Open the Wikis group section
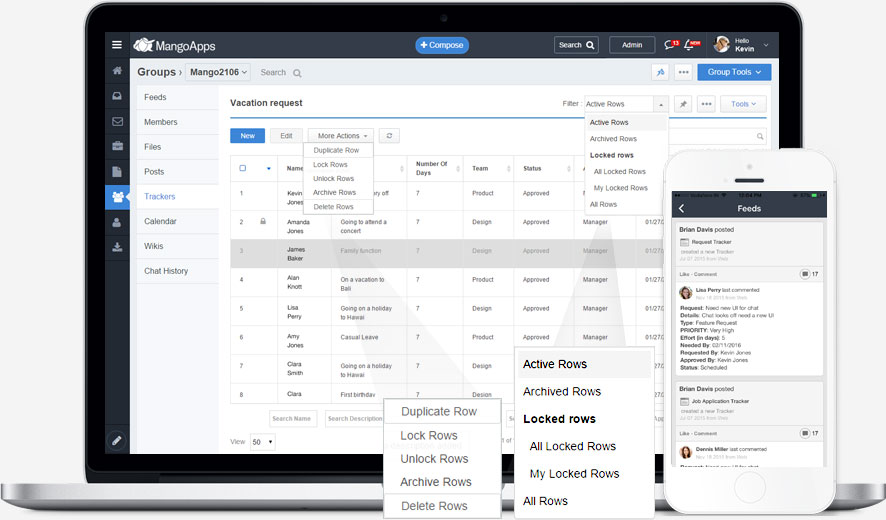The width and height of the screenshot is (886, 520). [x=177, y=246]
